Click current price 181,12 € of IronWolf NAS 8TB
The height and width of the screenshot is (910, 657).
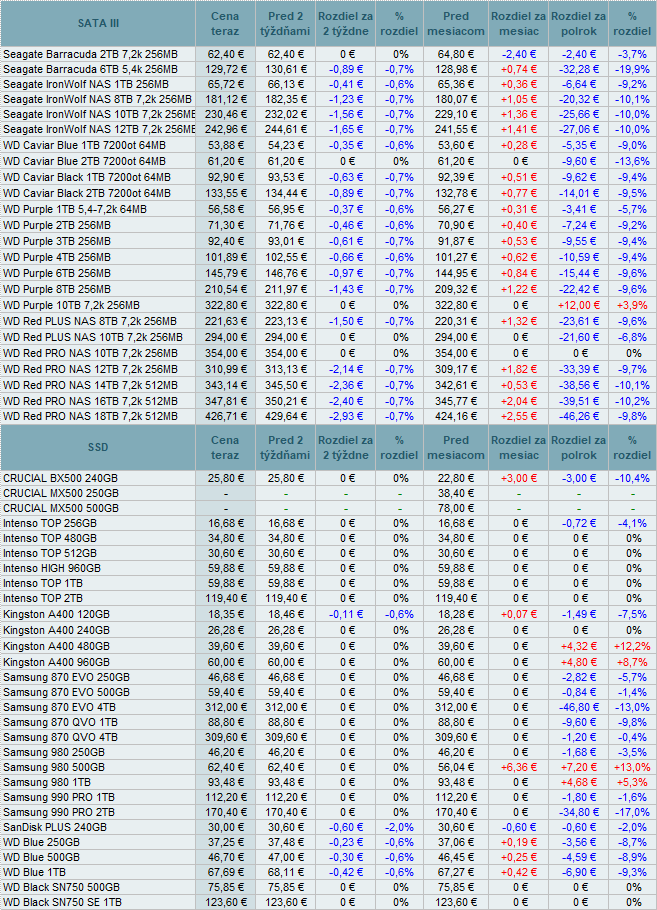coord(225,99)
